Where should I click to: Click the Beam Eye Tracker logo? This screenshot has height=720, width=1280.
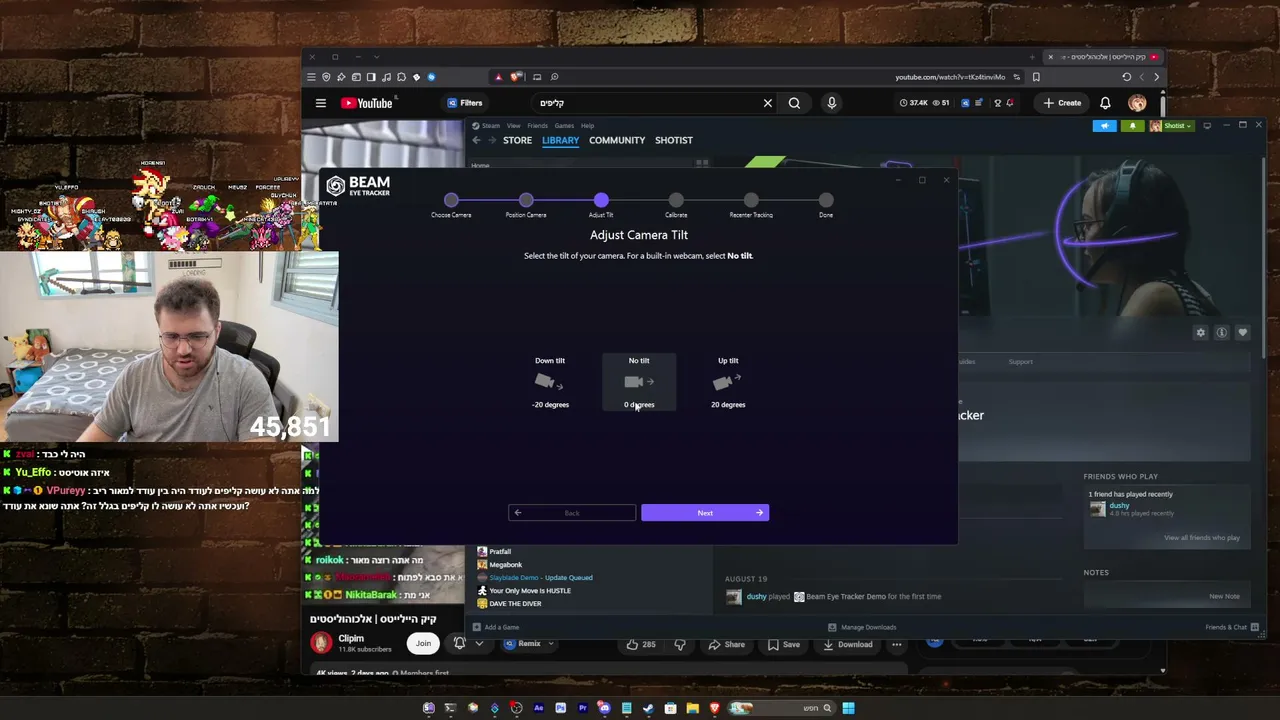(358, 186)
